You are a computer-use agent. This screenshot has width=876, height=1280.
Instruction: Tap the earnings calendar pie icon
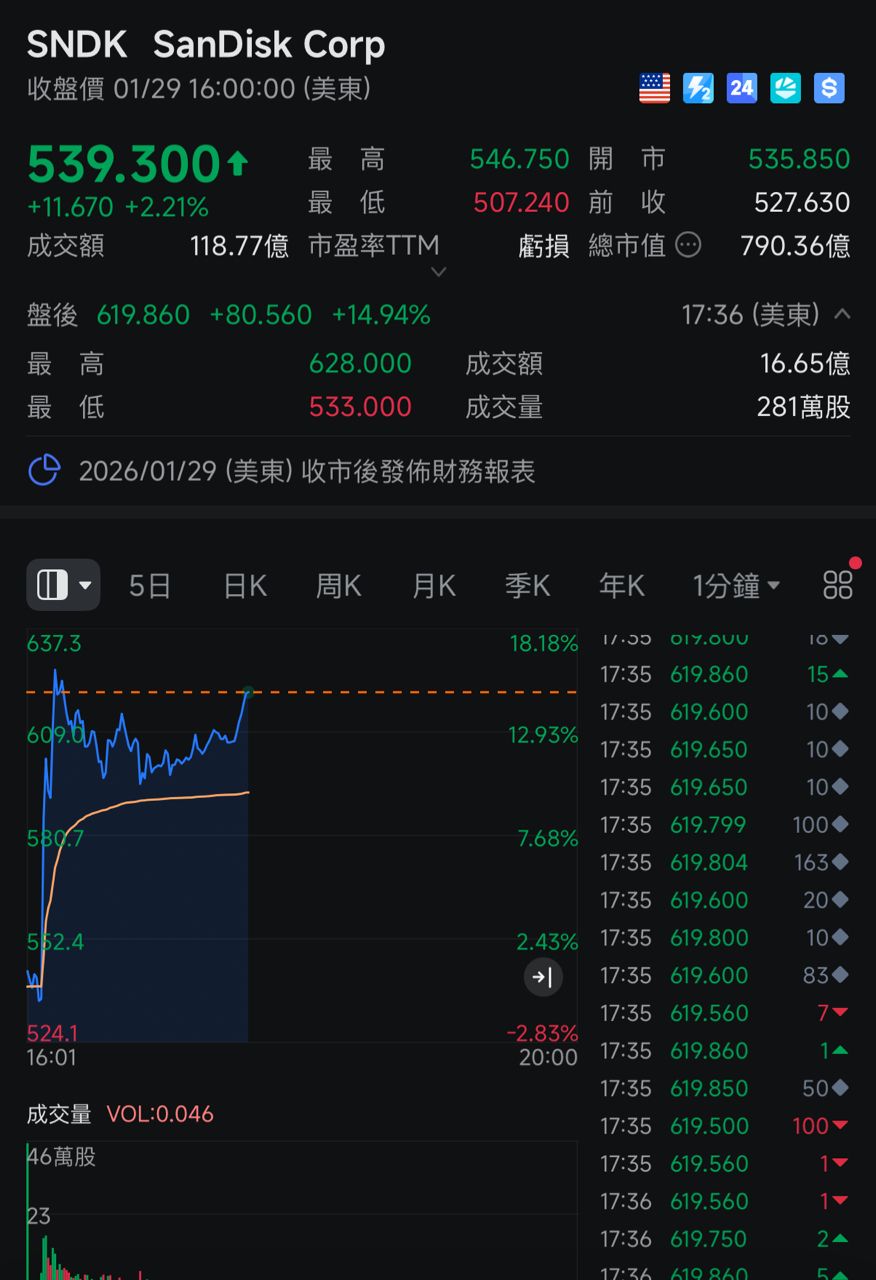pyautogui.click(x=44, y=471)
